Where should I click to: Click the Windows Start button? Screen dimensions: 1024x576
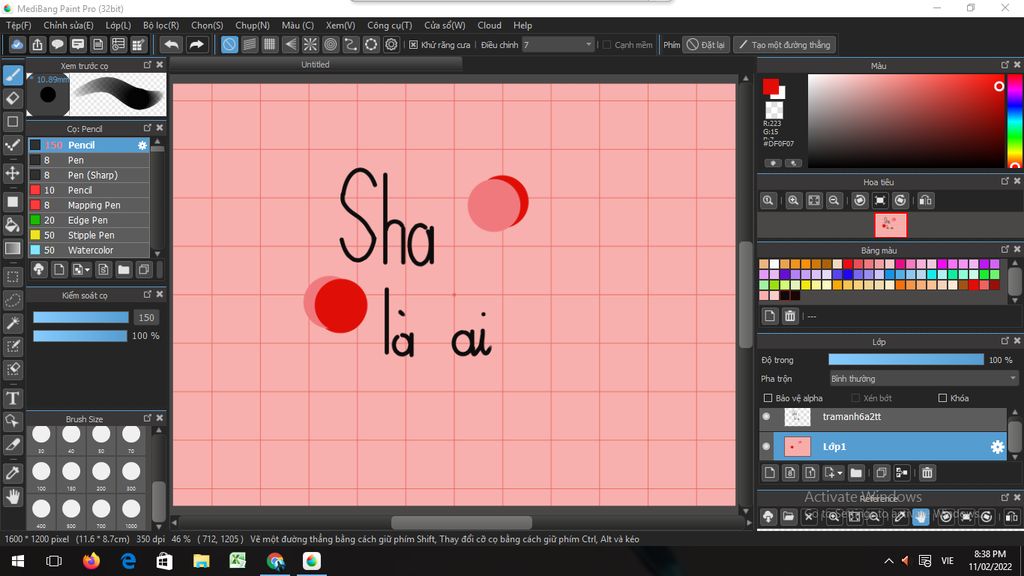tap(18, 561)
